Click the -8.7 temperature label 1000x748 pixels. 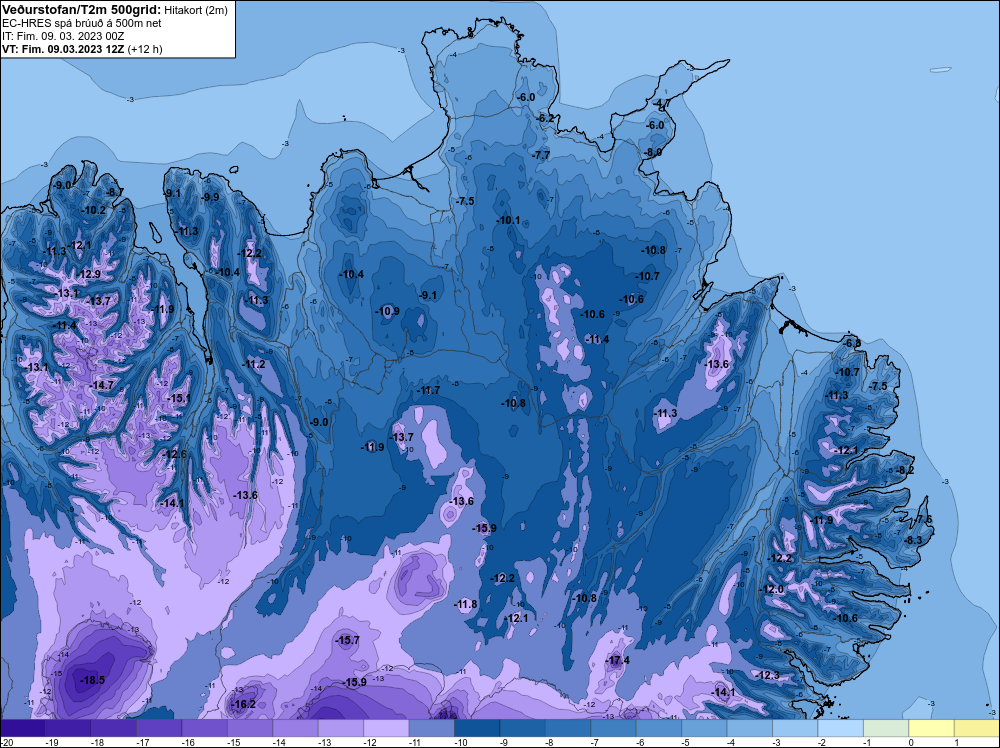[x=115, y=192]
